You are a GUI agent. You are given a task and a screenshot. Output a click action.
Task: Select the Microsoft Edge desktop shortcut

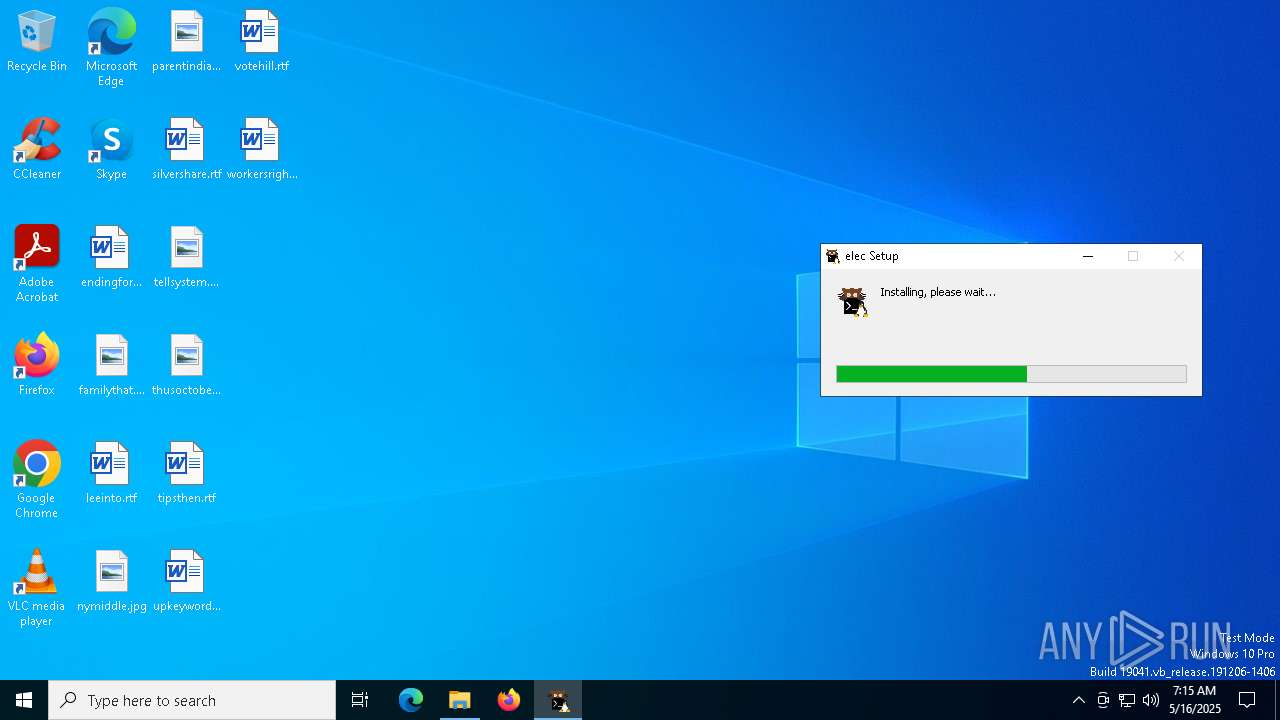(111, 48)
